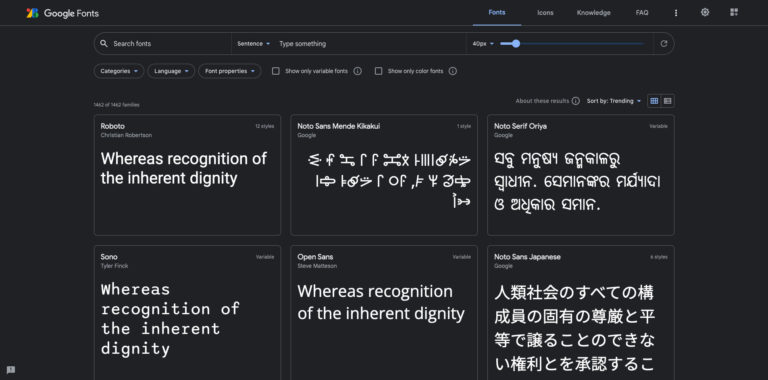Click the 1462 of 1462 families count

coord(117,105)
